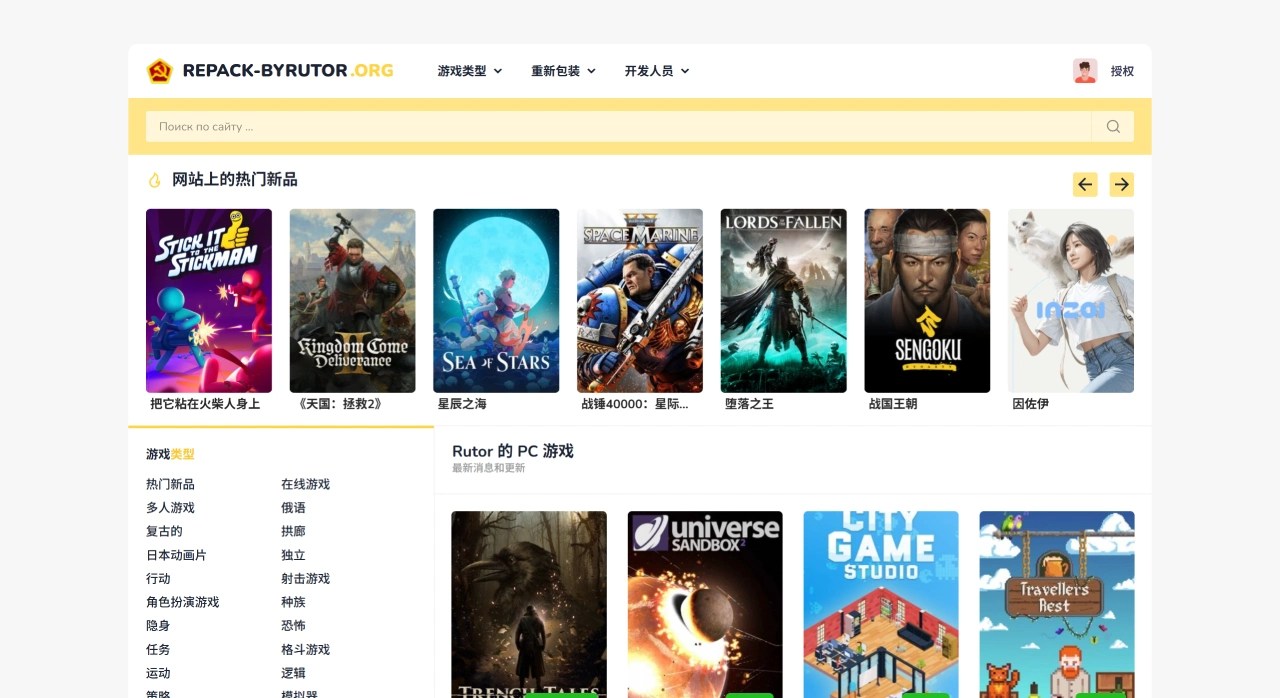Screen dimensions: 1280x698
Task: Open the Travellers Rest game card
Action: pyautogui.click(x=1057, y=604)
